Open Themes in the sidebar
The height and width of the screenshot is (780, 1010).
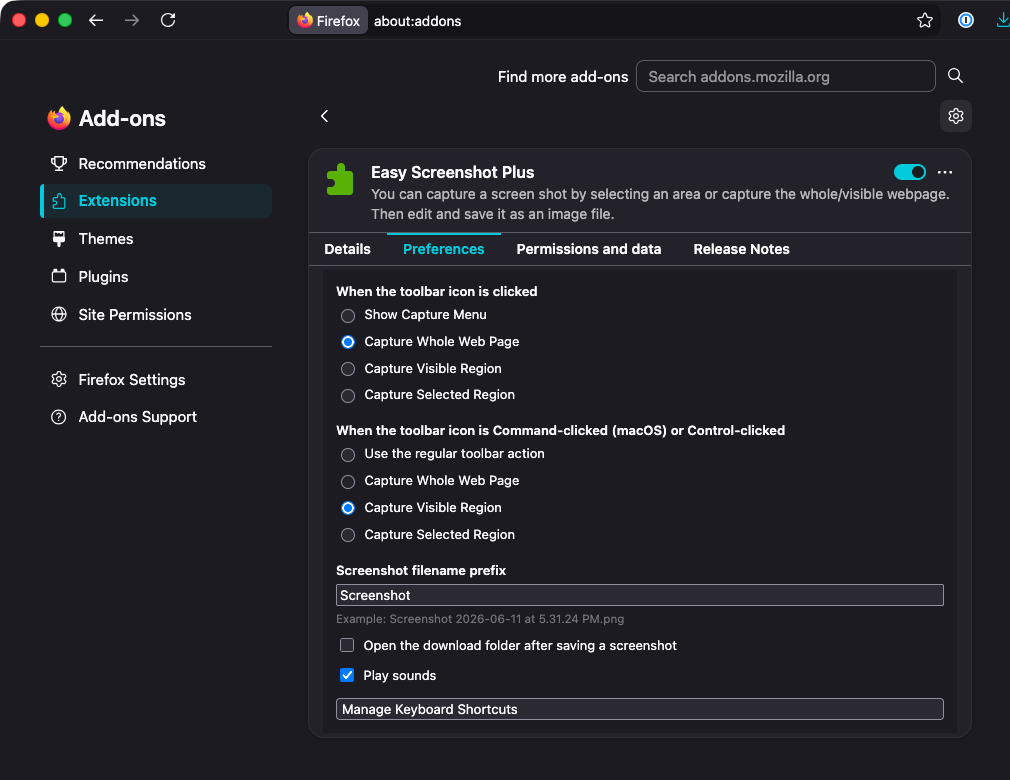[x=156, y=239]
